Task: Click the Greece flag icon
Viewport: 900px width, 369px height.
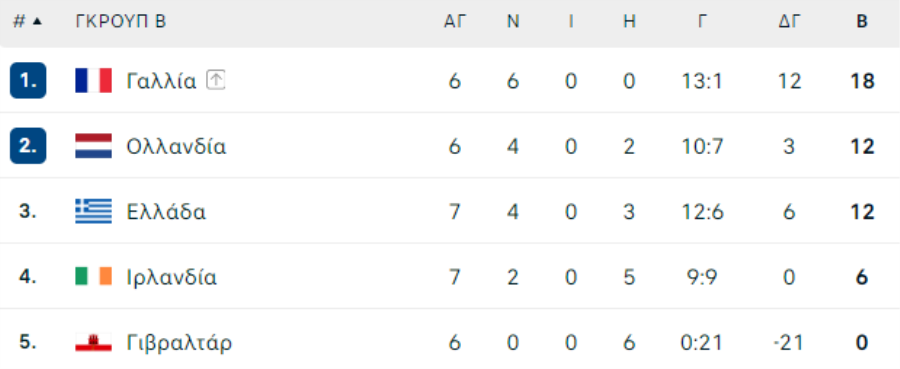Action: pyautogui.click(x=94, y=212)
